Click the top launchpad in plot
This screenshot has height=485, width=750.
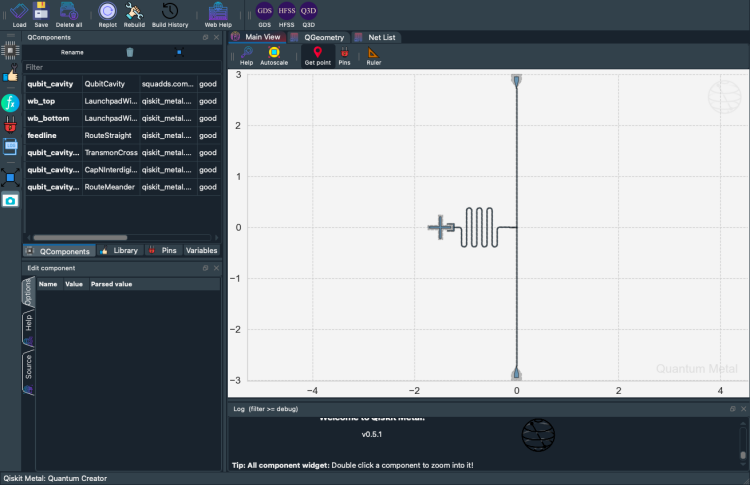(516, 80)
